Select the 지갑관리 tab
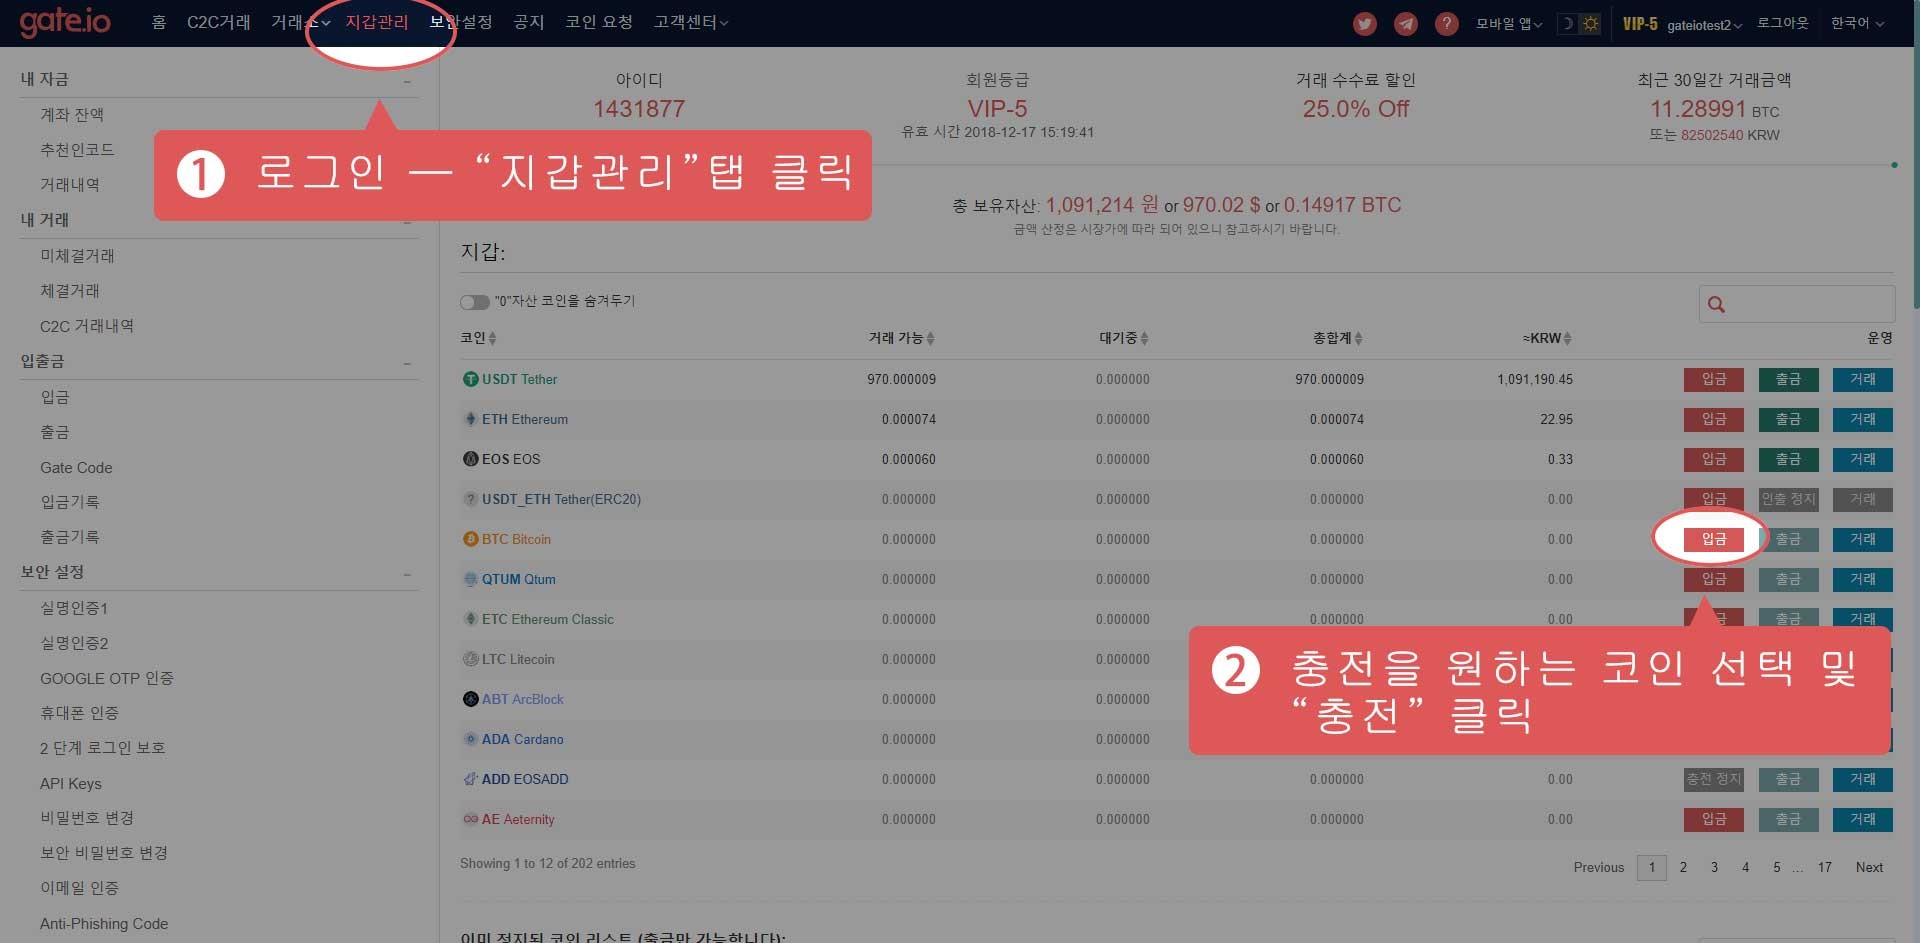The image size is (1920, 943). (x=377, y=22)
